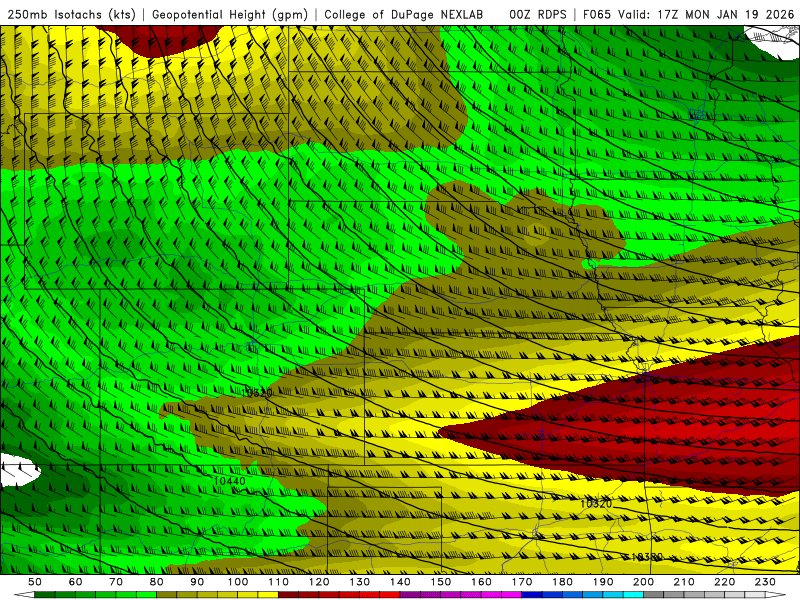Click the 140 label on the colorbar
The image size is (800, 600).
click(x=400, y=582)
